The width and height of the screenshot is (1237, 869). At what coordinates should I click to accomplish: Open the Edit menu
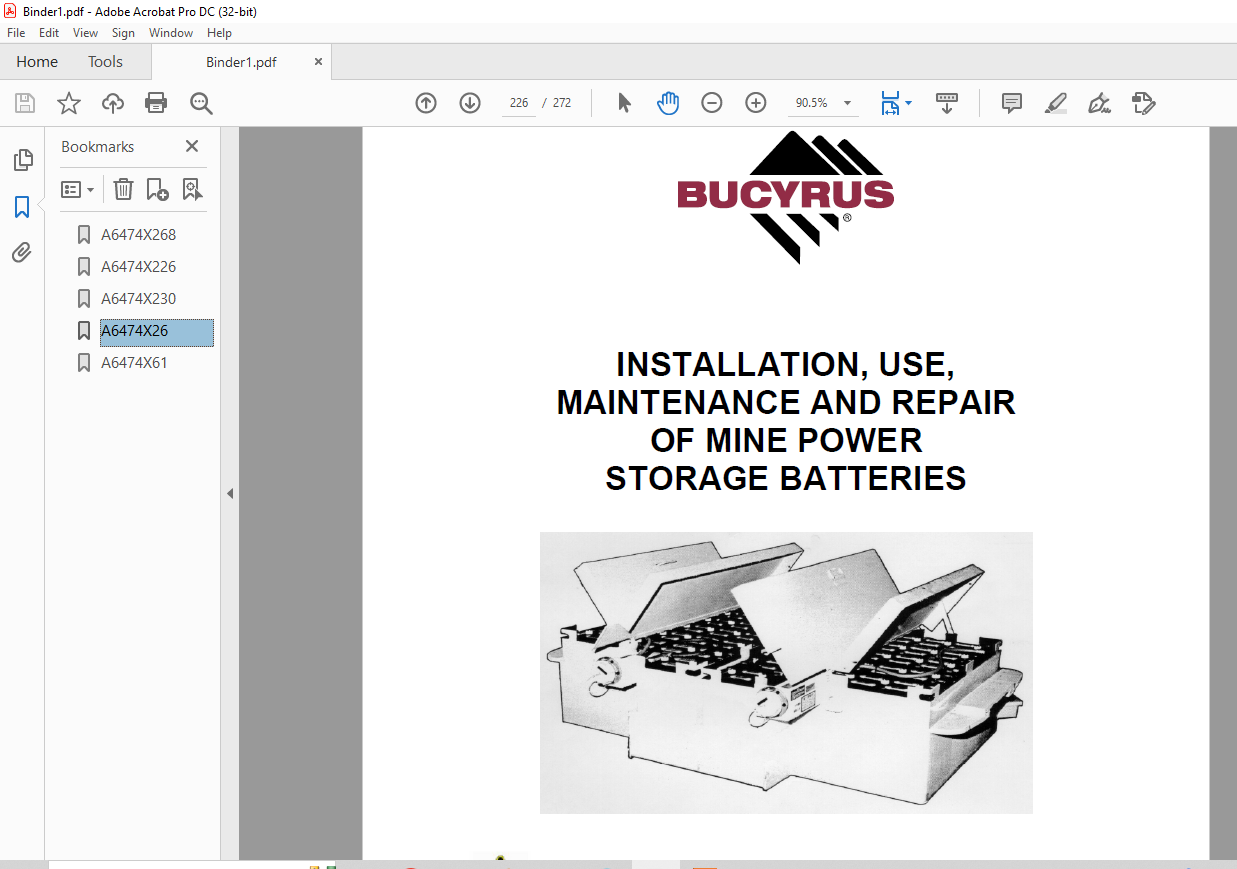pos(49,33)
